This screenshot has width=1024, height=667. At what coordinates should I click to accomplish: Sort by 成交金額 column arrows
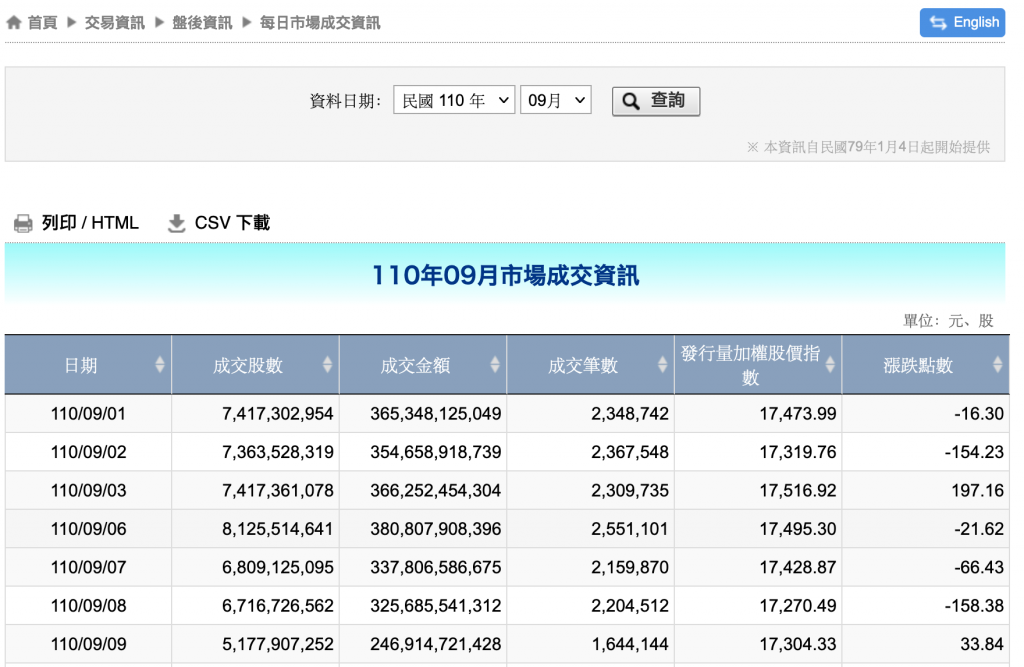tap(494, 365)
